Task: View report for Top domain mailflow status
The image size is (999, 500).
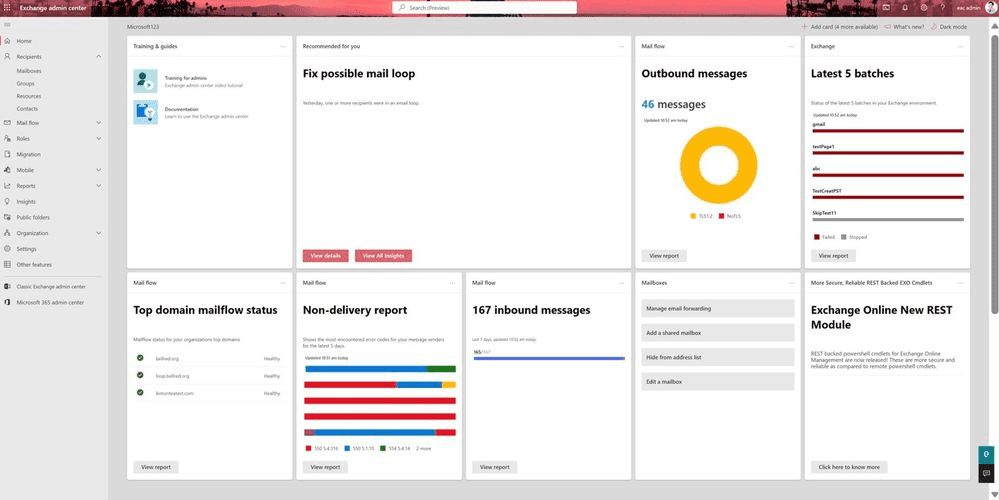Action: [x=156, y=467]
